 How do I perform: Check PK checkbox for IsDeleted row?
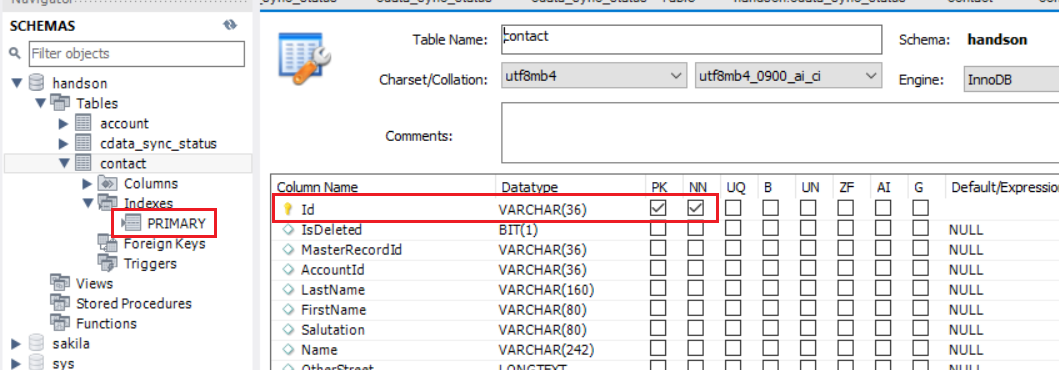click(658, 229)
